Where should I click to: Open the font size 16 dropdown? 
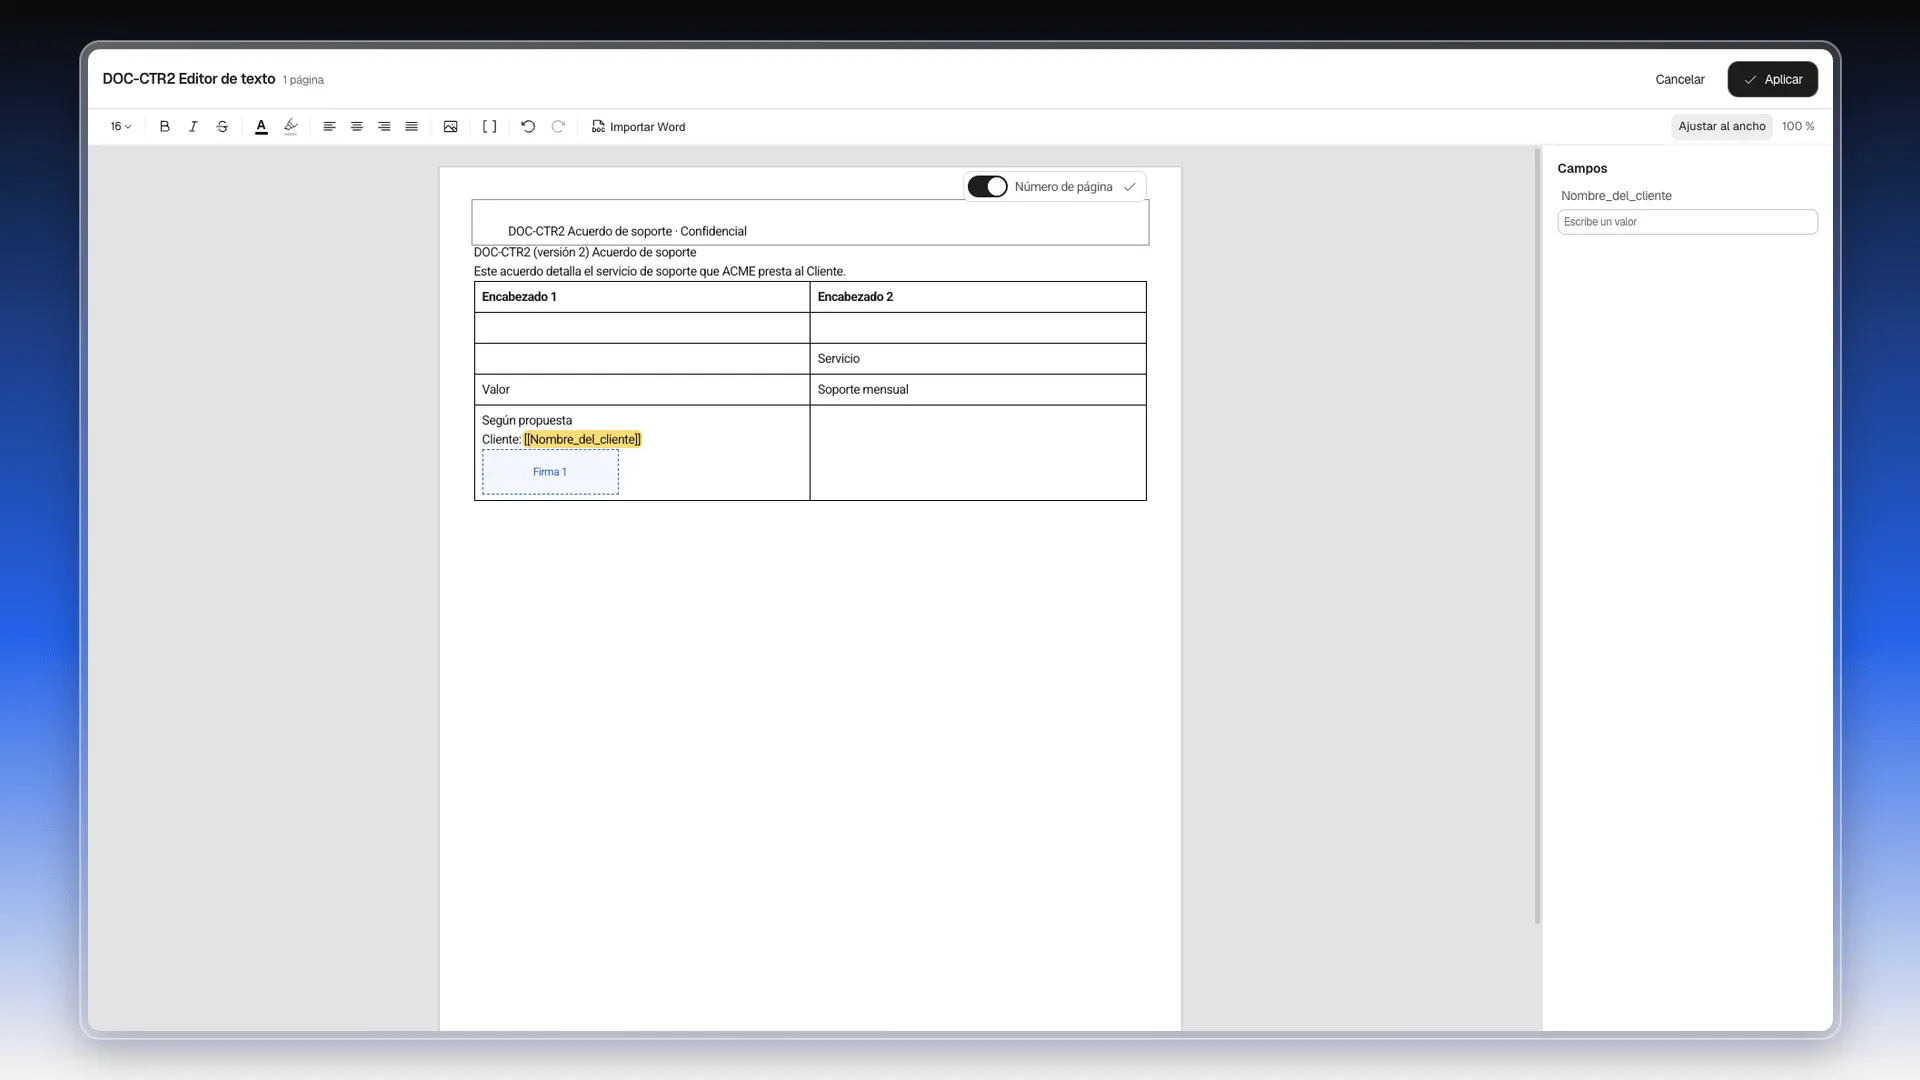[121, 127]
